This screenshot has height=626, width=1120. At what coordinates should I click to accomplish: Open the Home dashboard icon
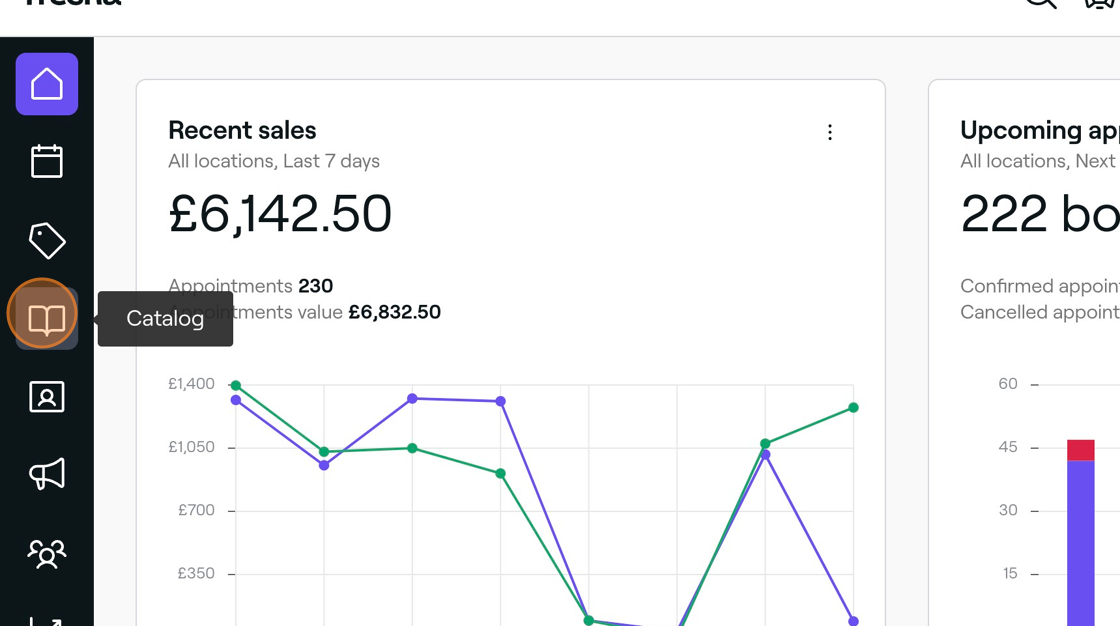tap(46, 84)
